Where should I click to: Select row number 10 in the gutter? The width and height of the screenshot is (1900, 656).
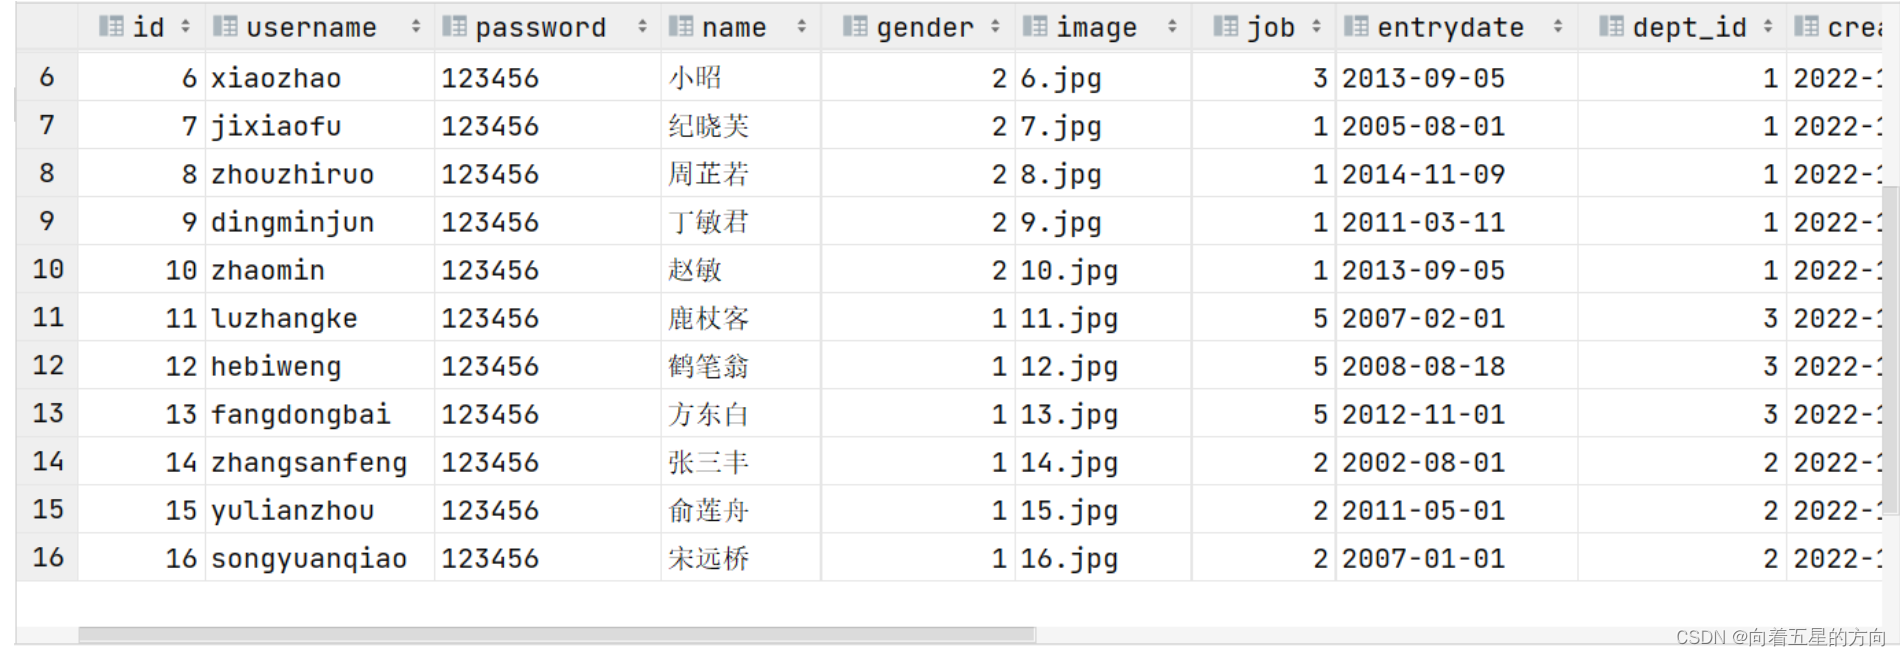coord(48,269)
